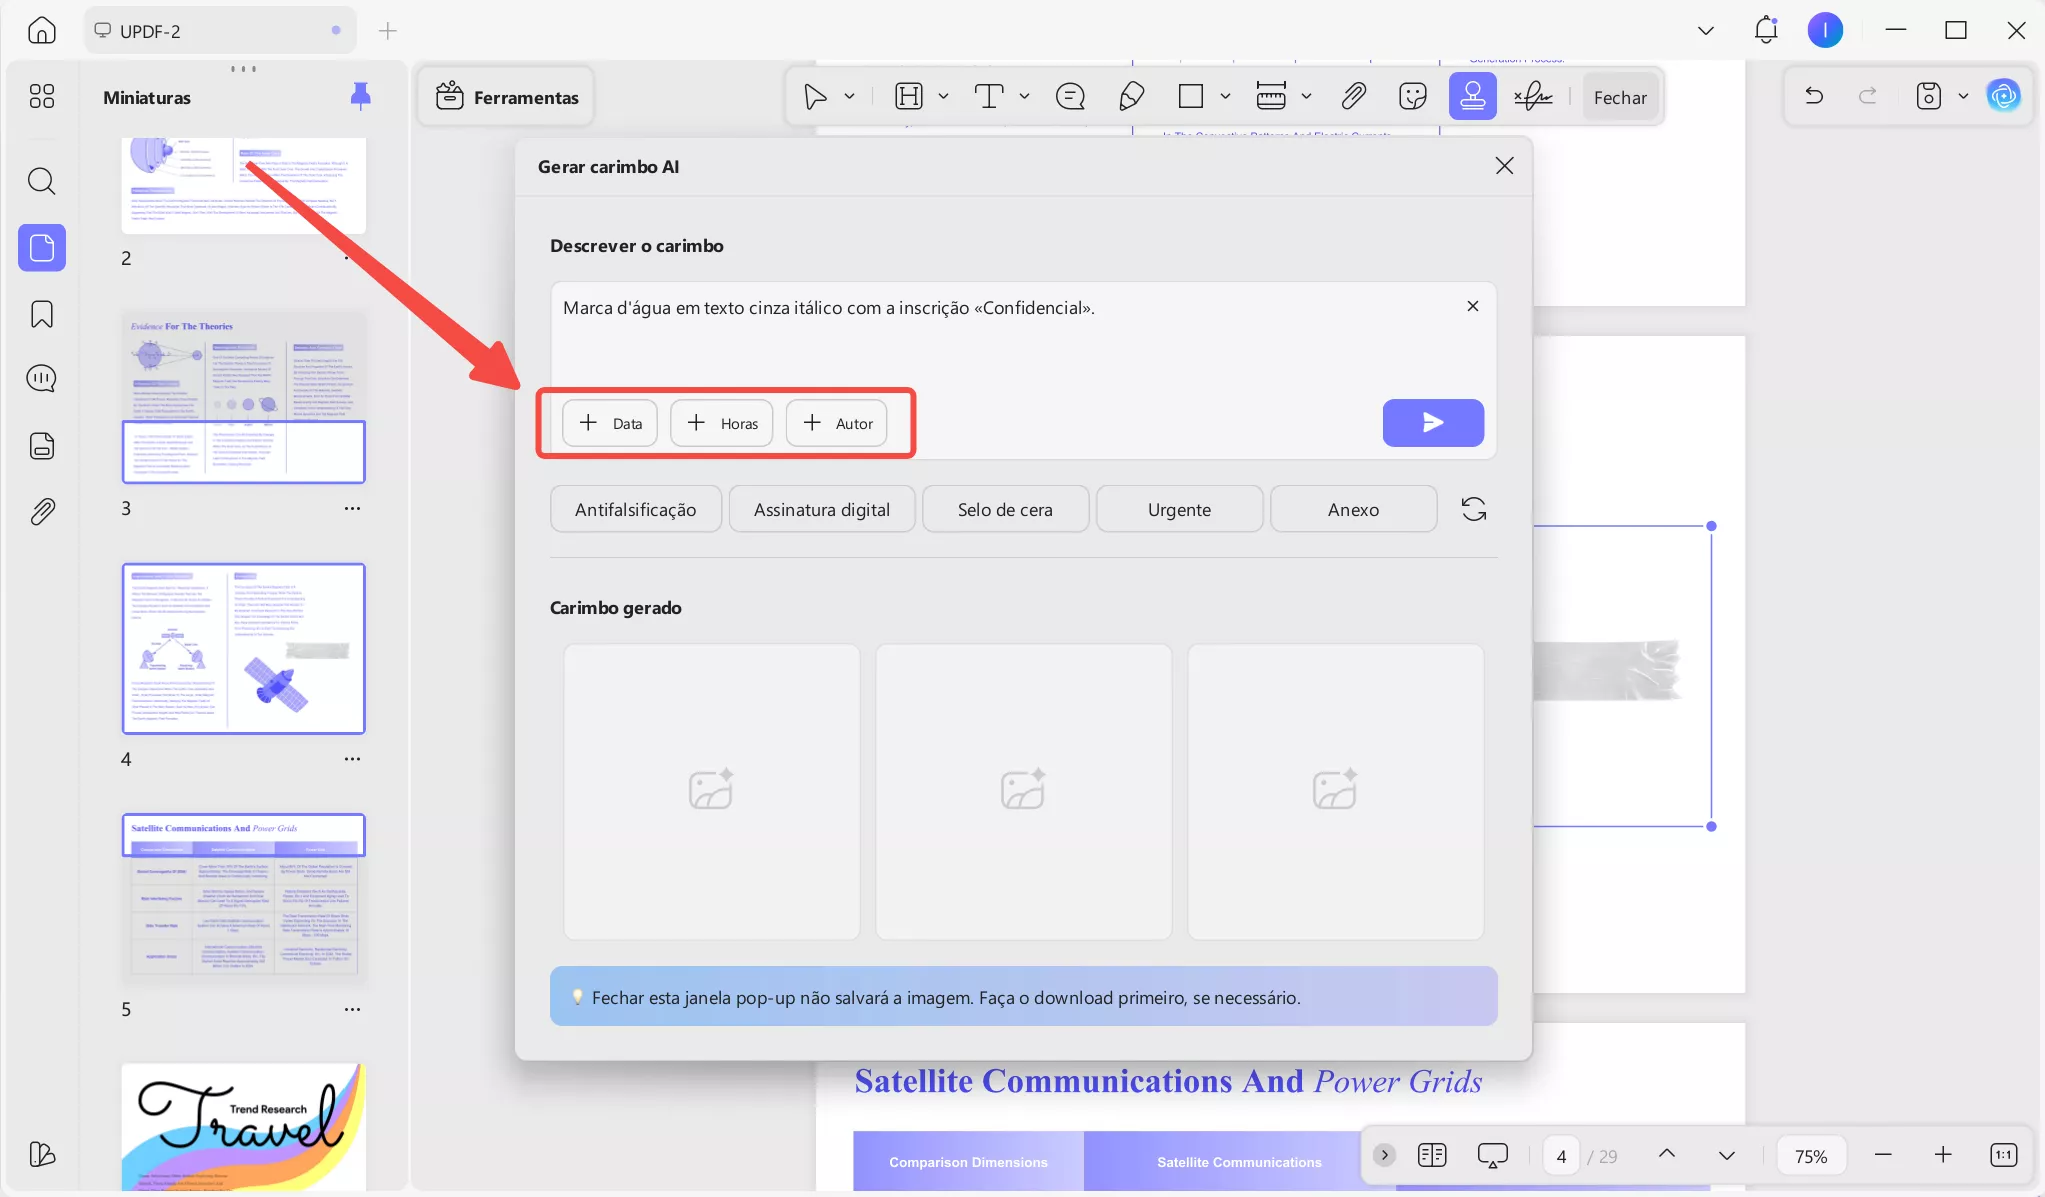Image resolution: width=2045 pixels, height=1197 pixels.
Task: Select the signature tool
Action: [1533, 96]
